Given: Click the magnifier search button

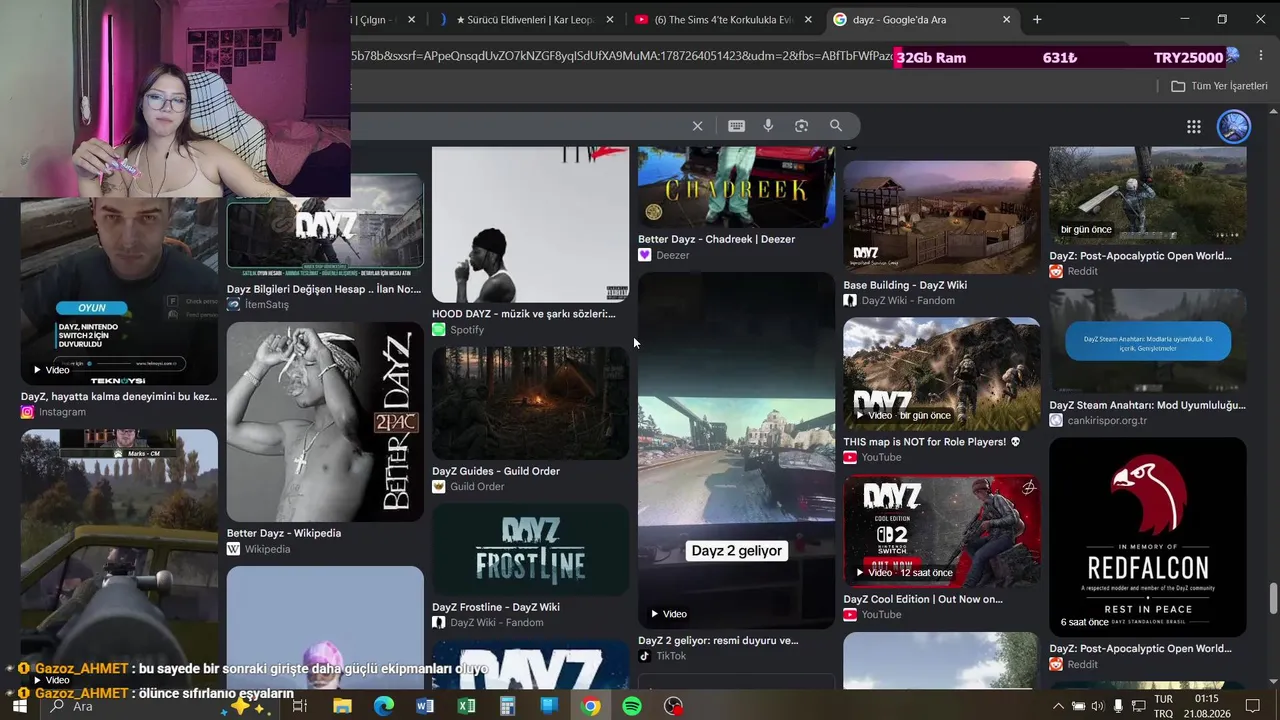Looking at the screenshot, I should pos(835,126).
